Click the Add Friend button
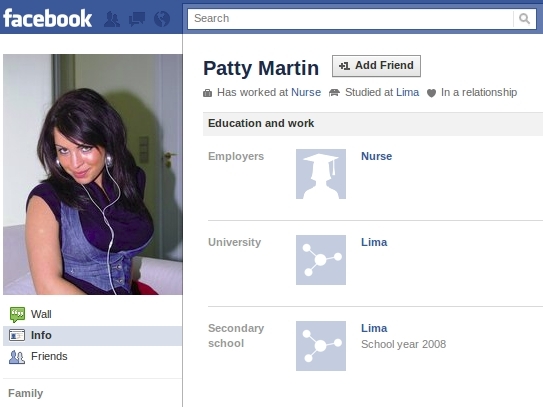This screenshot has width=543, height=407. pyautogui.click(x=376, y=66)
